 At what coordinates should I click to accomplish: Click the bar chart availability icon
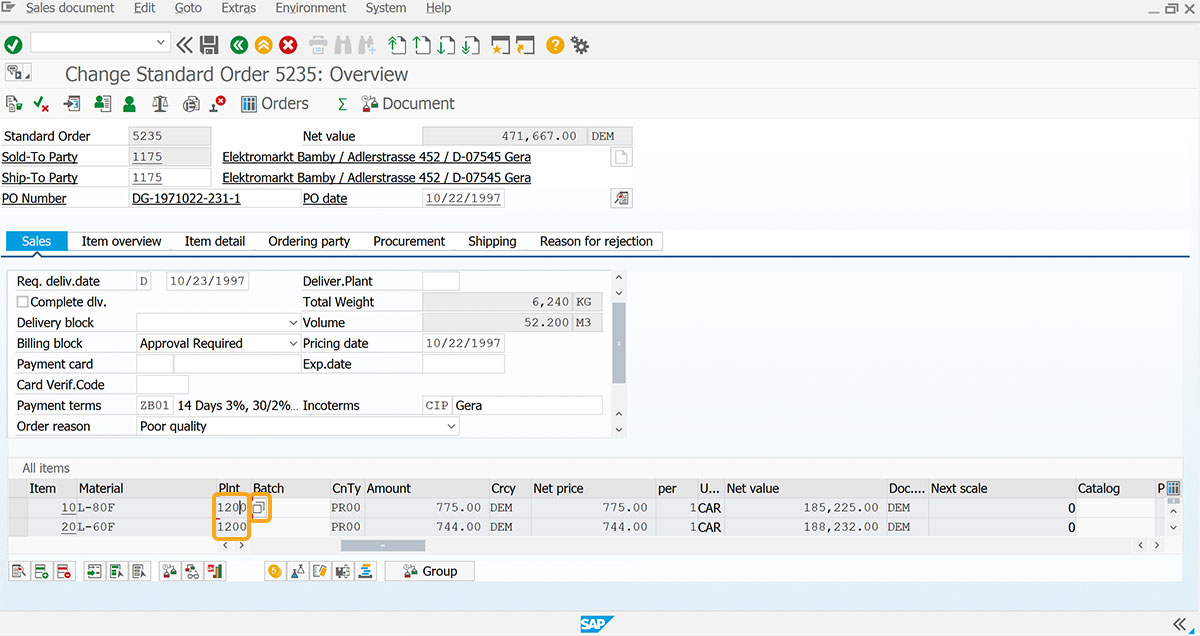click(215, 571)
